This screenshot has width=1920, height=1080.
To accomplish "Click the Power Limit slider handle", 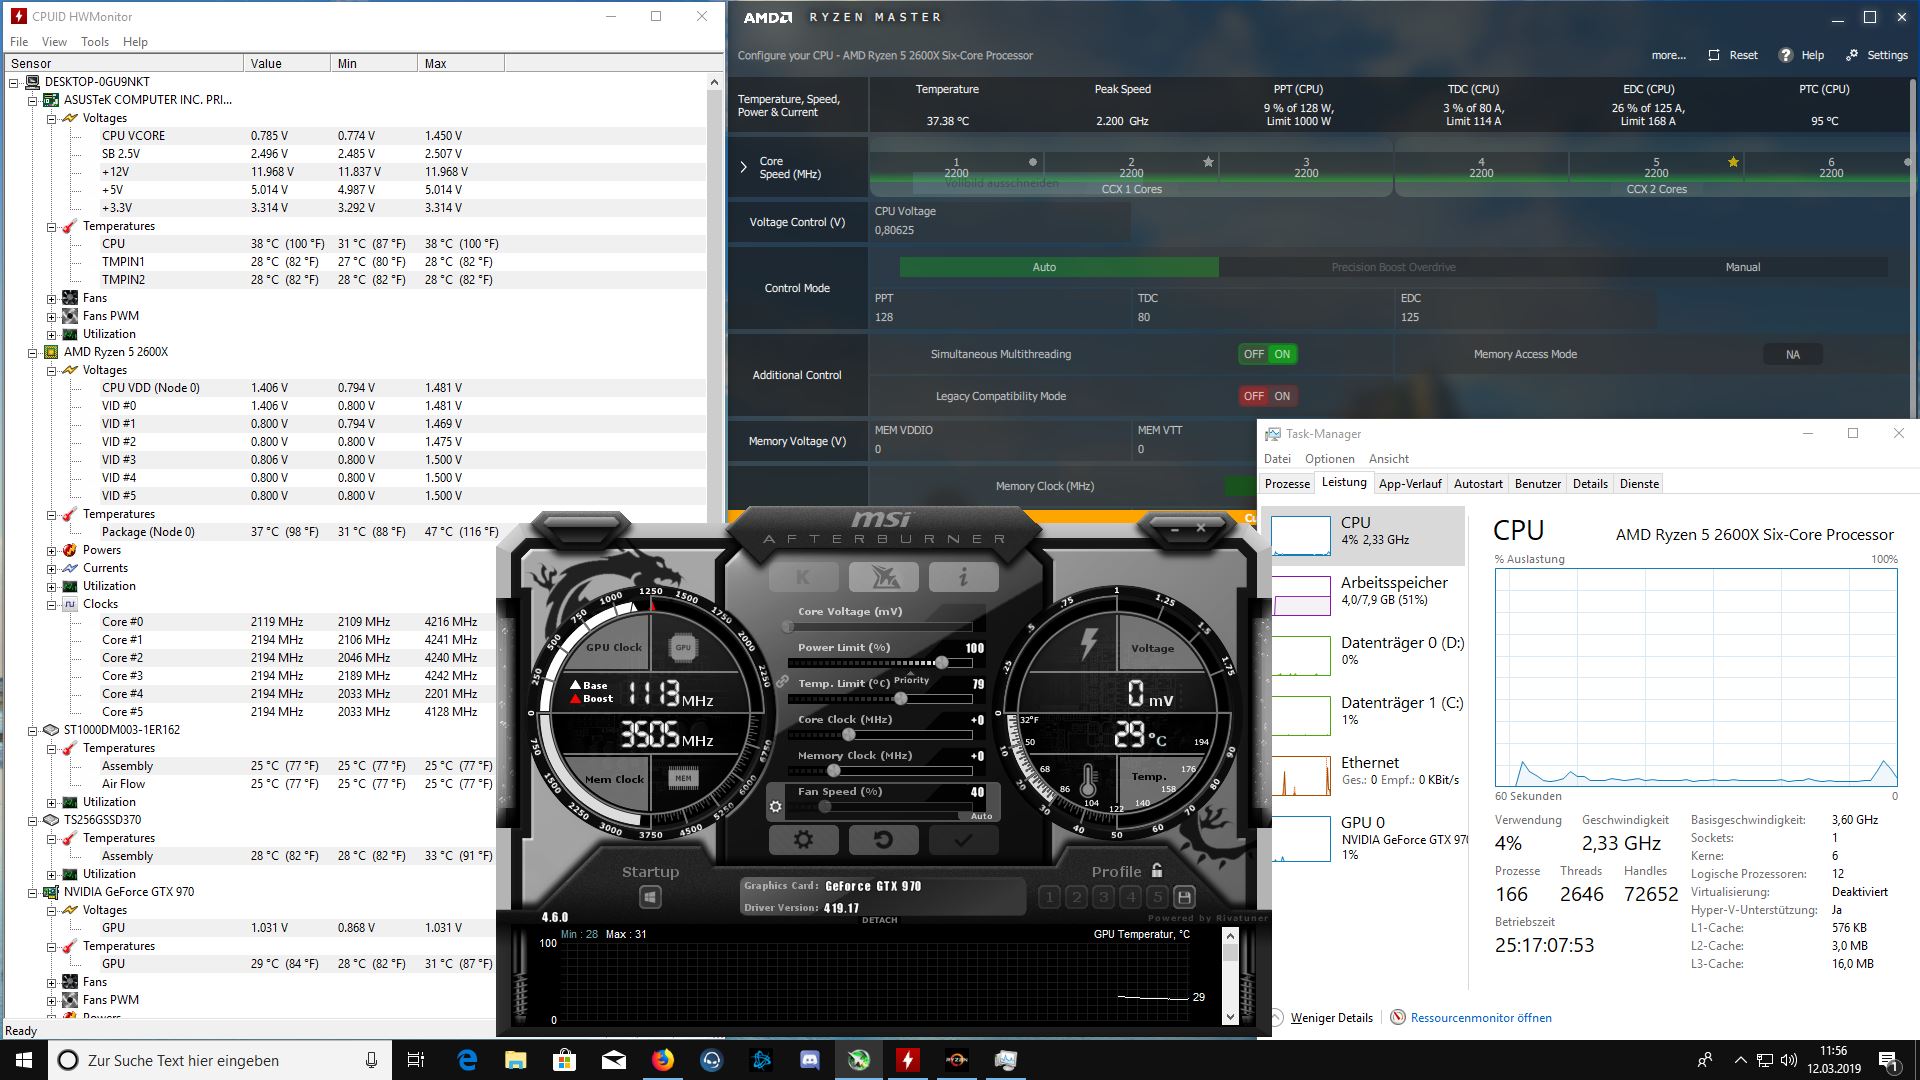I will click(x=941, y=663).
